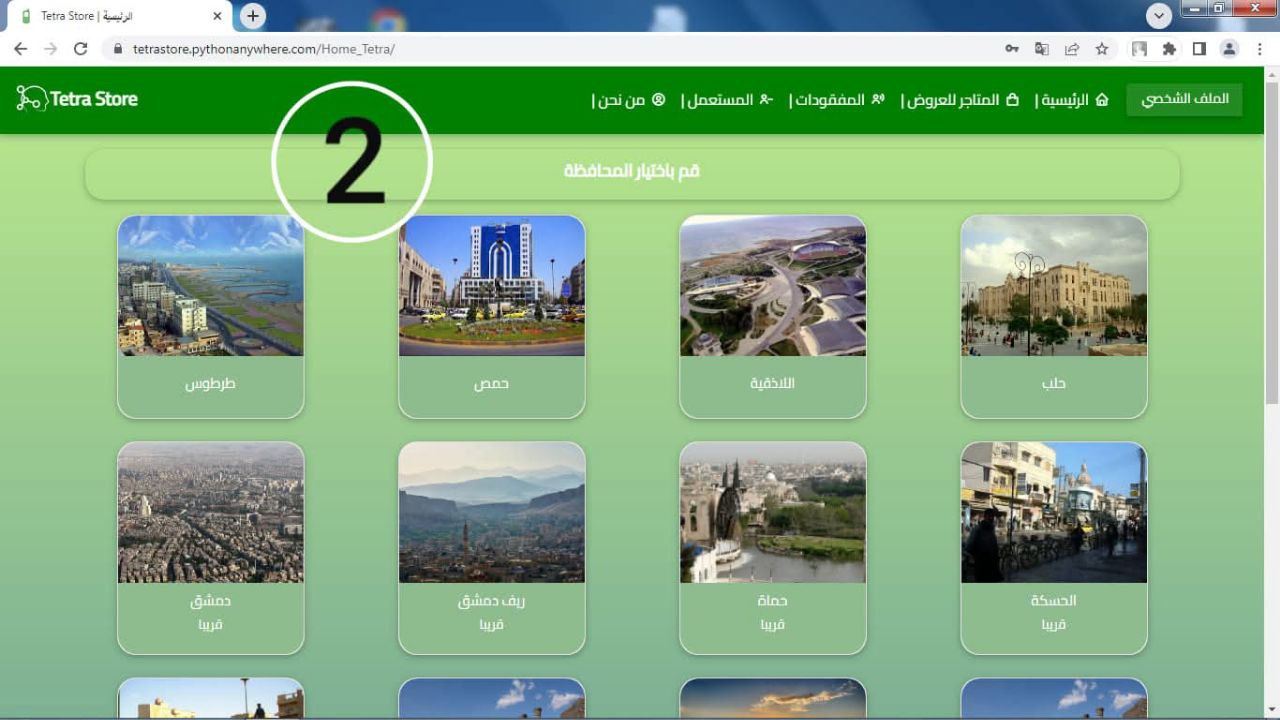This screenshot has width=1280, height=720.
Task: Click the person icon beside المستعمل
Action: [766, 99]
